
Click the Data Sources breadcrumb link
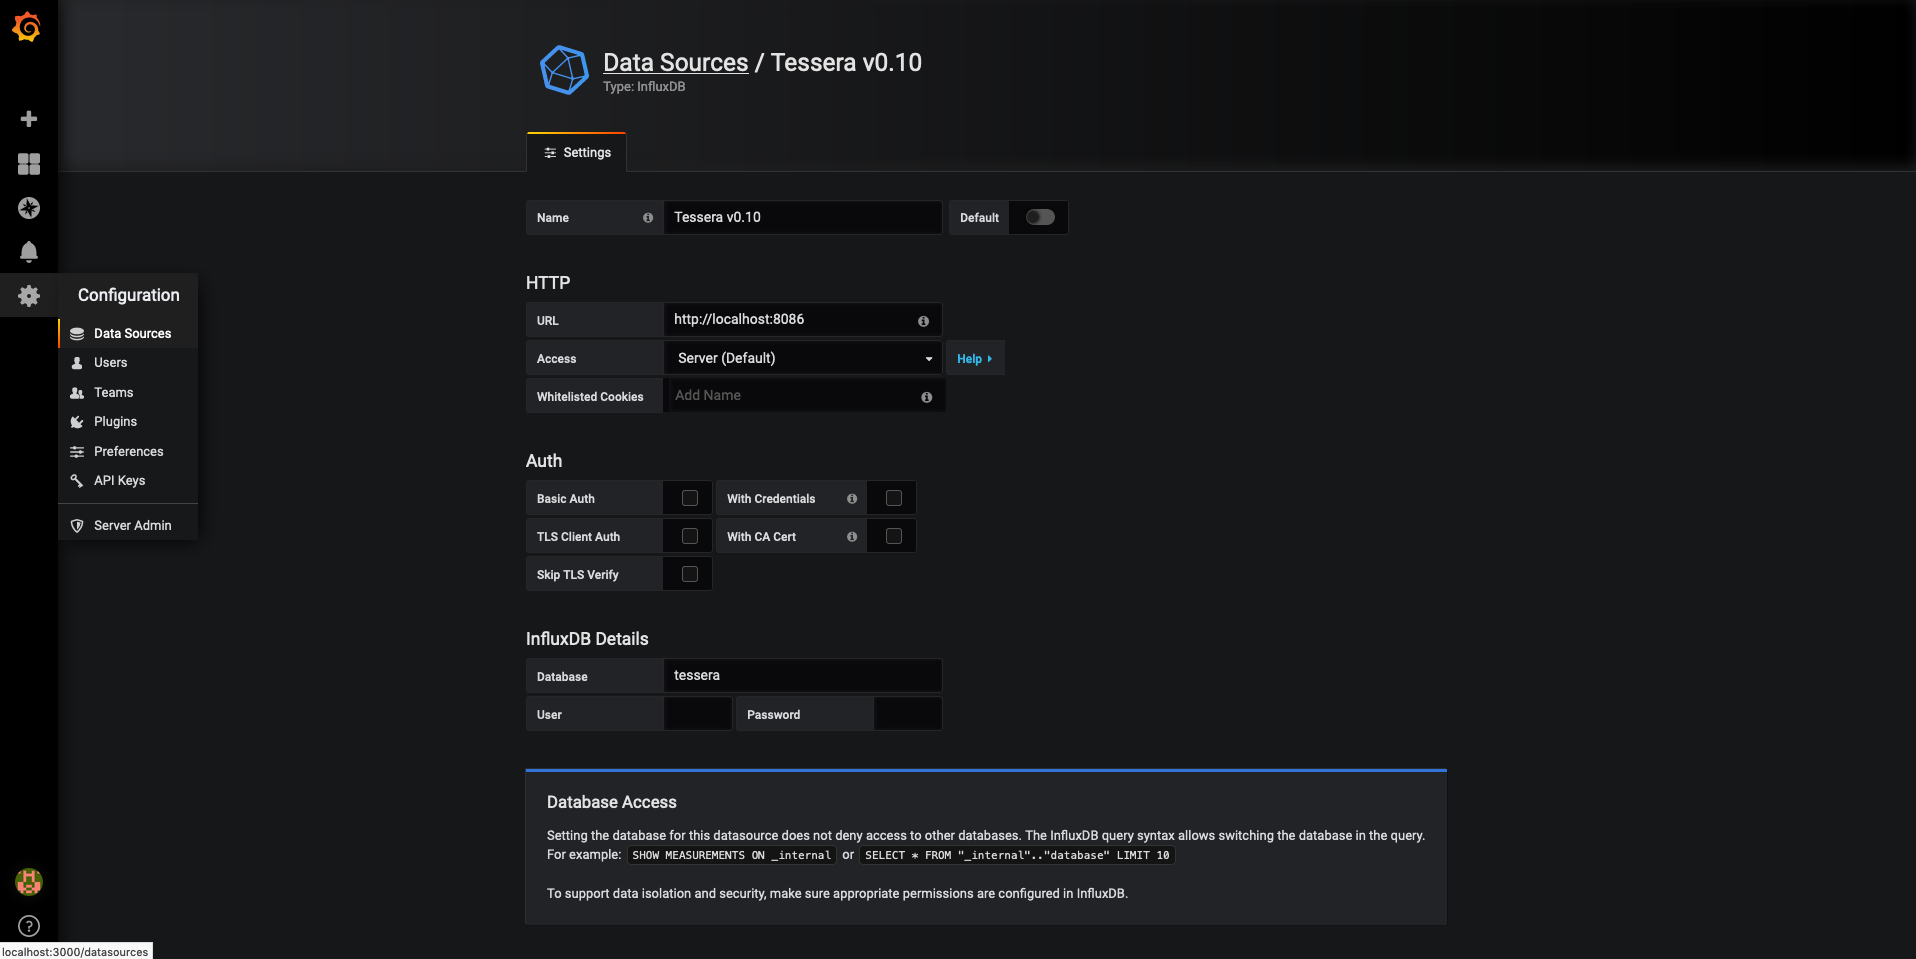(x=675, y=62)
